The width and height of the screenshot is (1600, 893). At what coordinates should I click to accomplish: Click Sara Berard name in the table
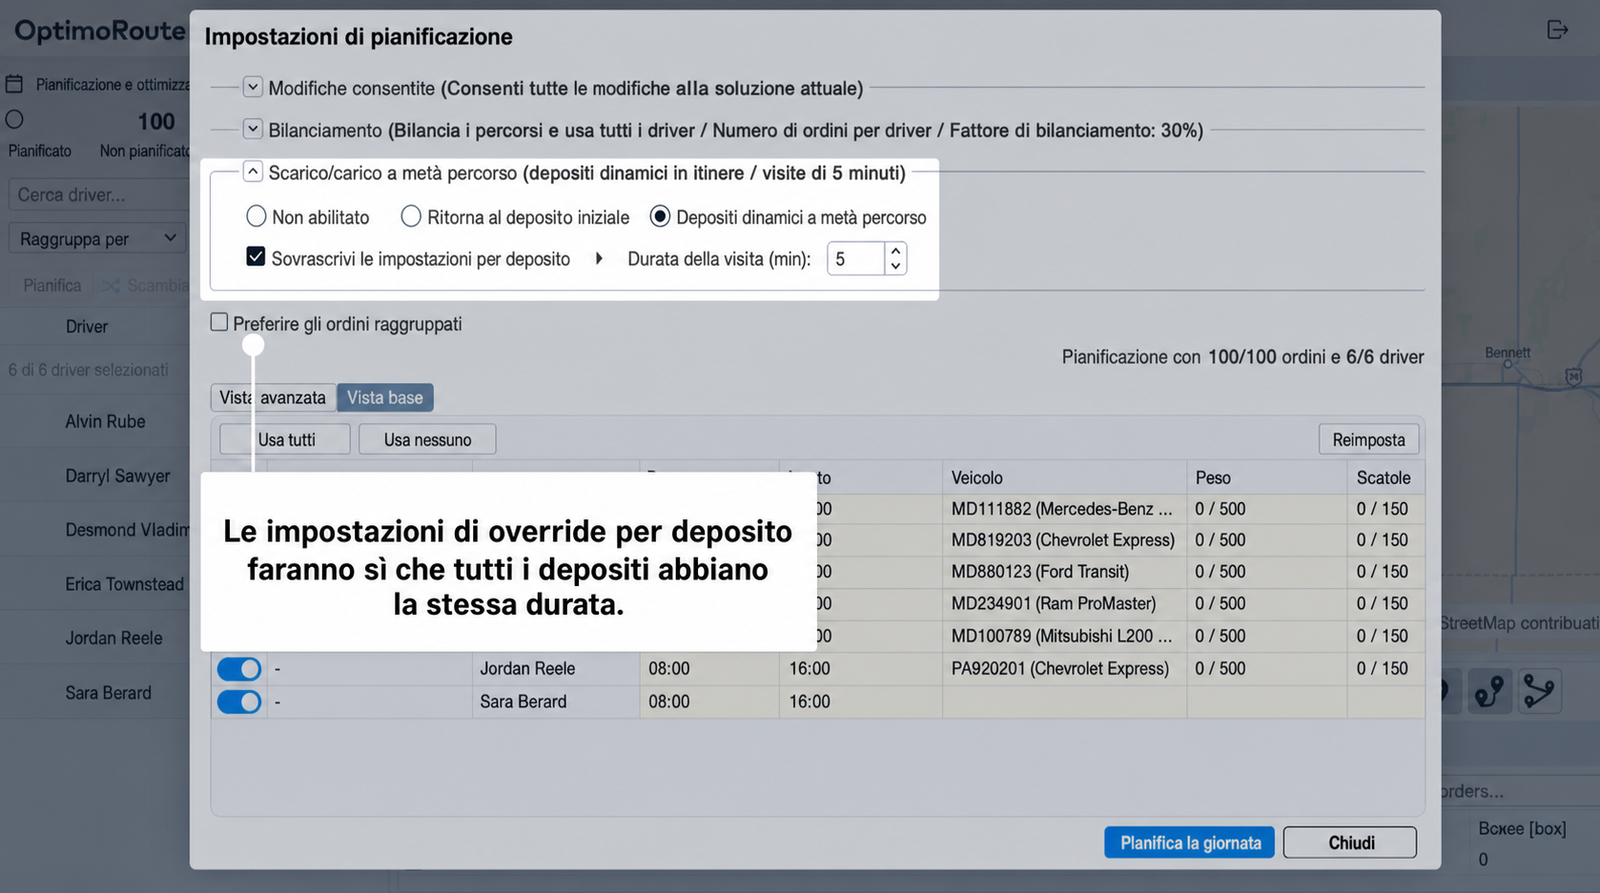tap(523, 701)
